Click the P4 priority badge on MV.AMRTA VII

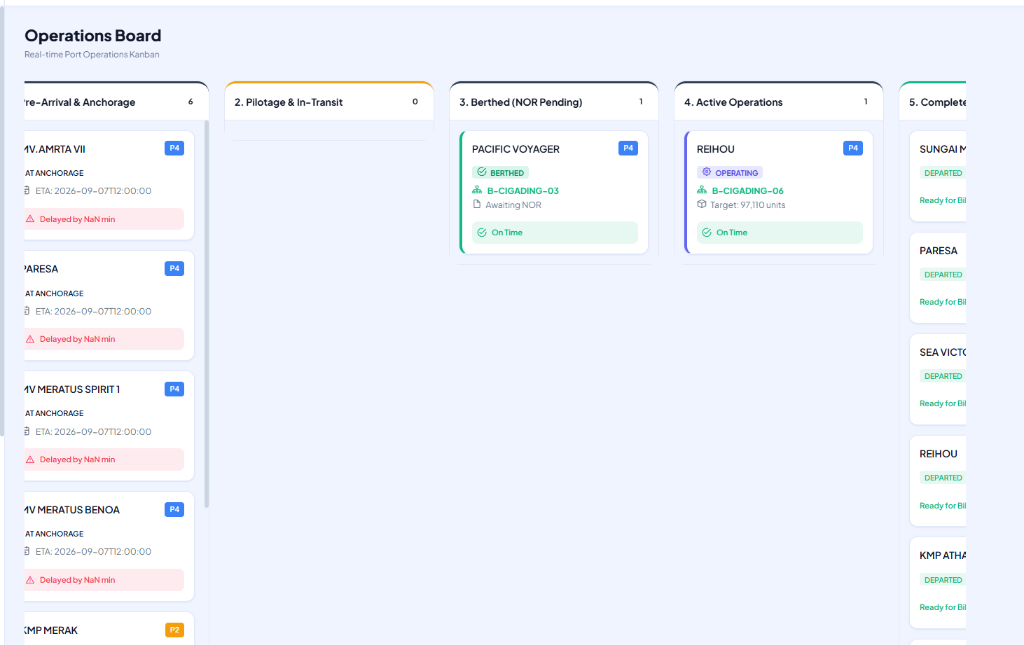[174, 148]
